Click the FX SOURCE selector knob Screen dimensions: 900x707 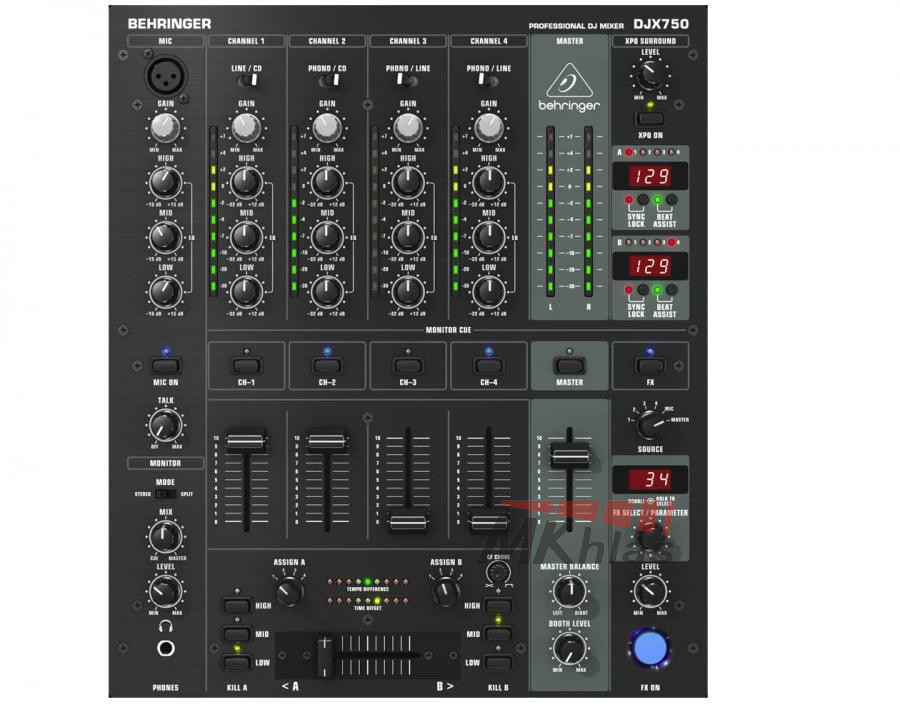[650, 425]
